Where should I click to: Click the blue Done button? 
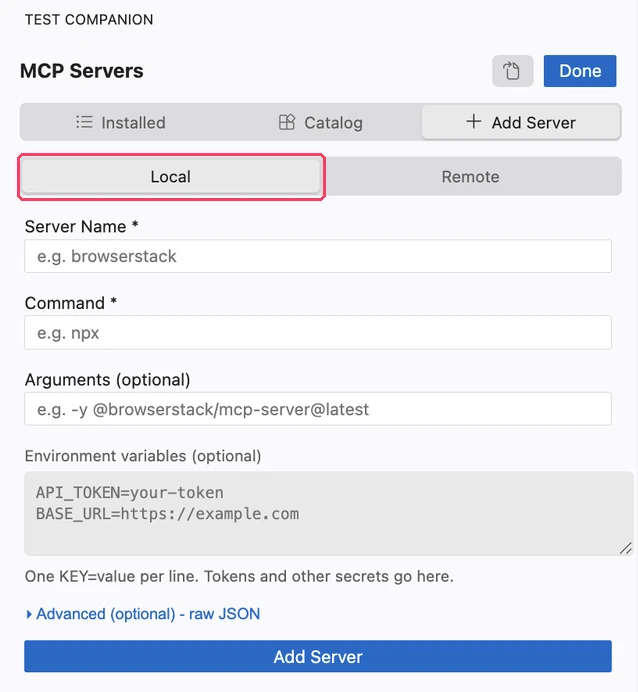coord(580,71)
